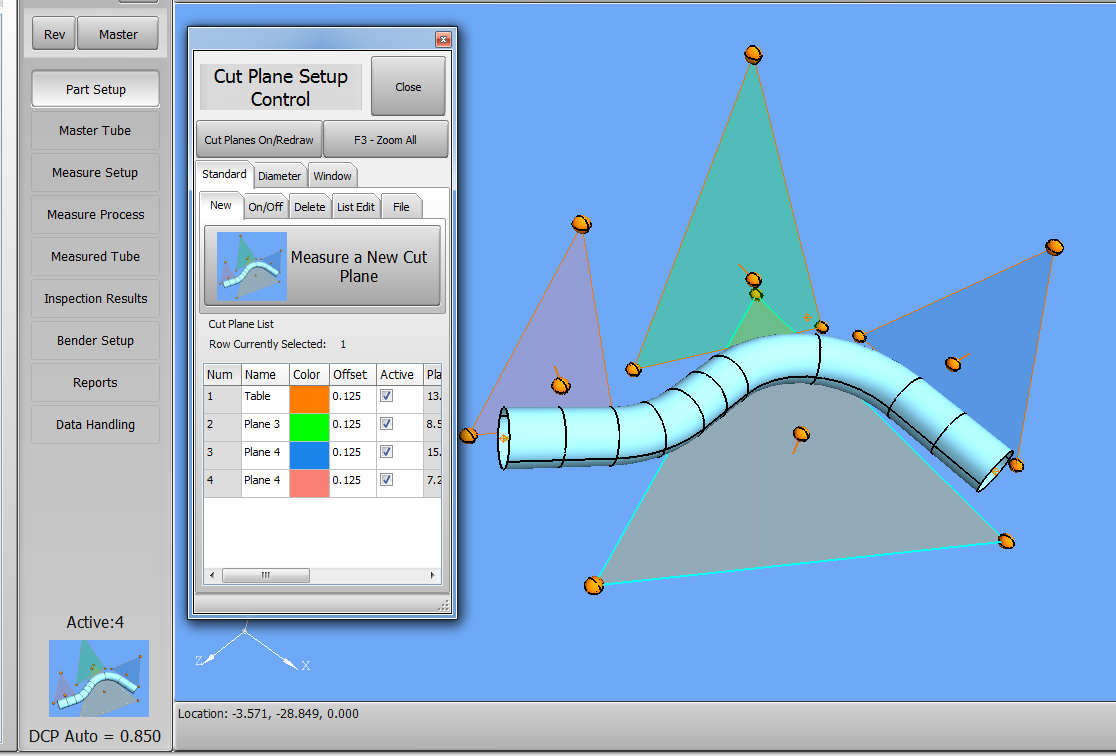Click left scroll arrow in cut plane list

[x=212, y=576]
